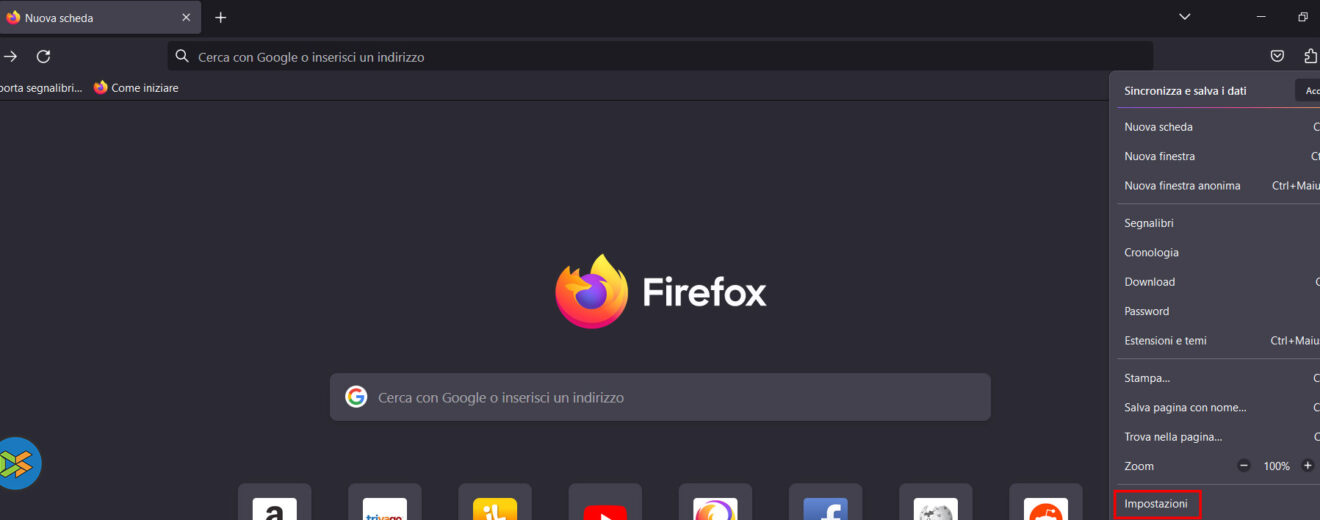Restore down the Firefox window

click(1303, 17)
